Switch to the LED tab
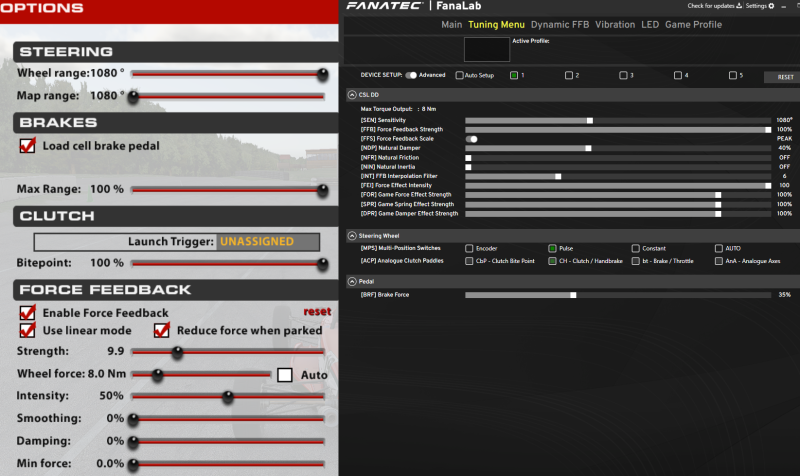Viewport: 800px width, 476px height. tap(649, 24)
